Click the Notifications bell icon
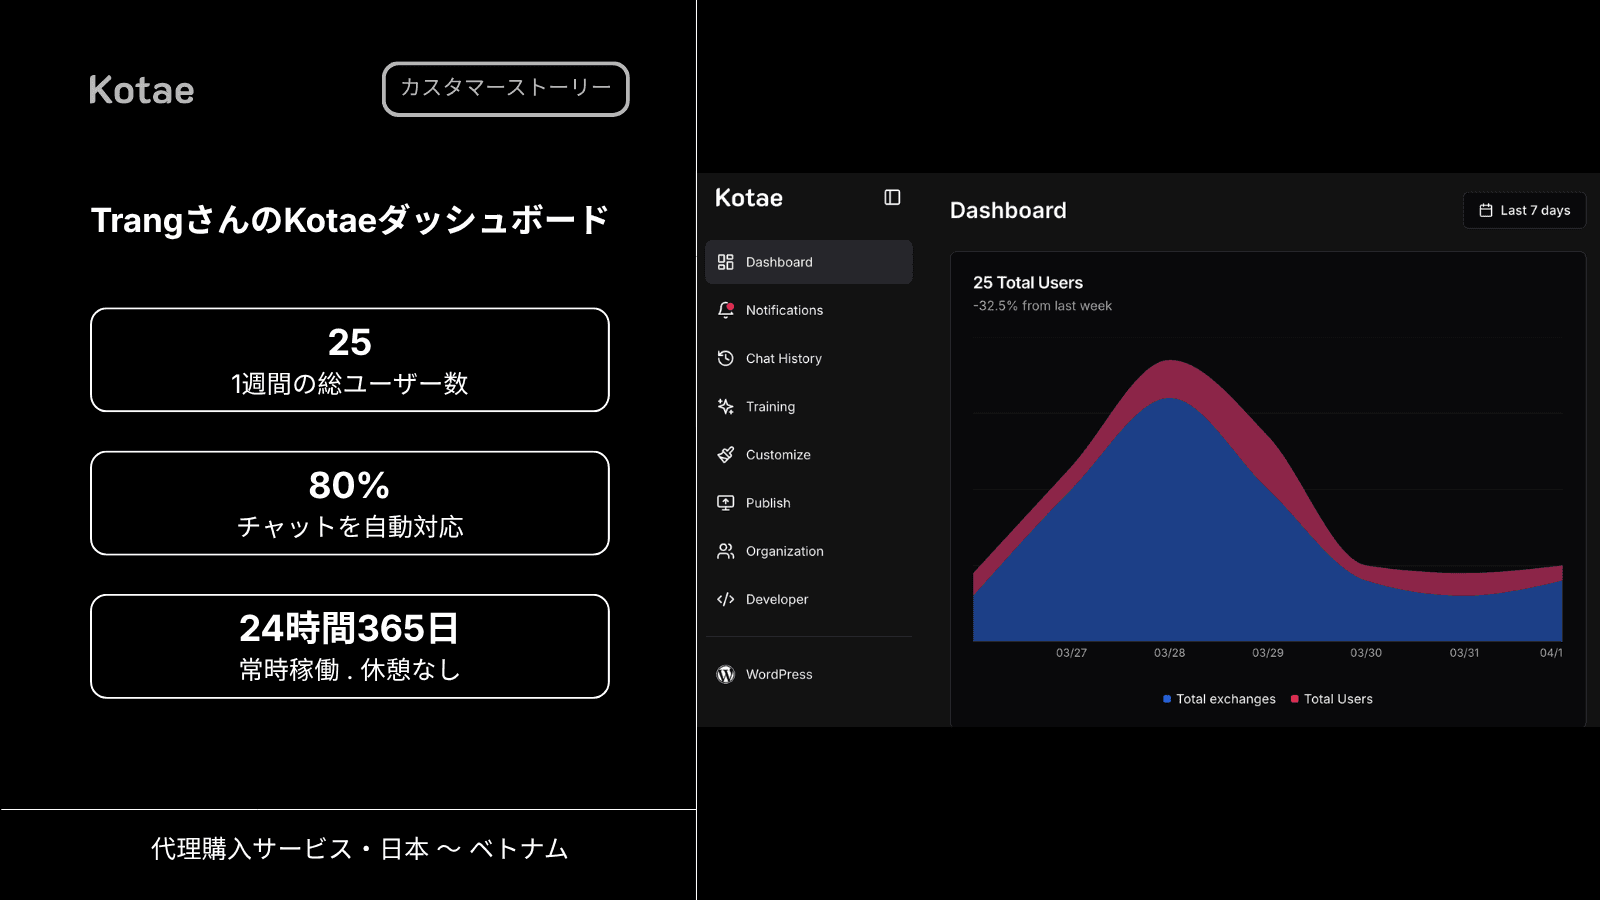Image resolution: width=1600 pixels, height=900 pixels. pos(726,310)
